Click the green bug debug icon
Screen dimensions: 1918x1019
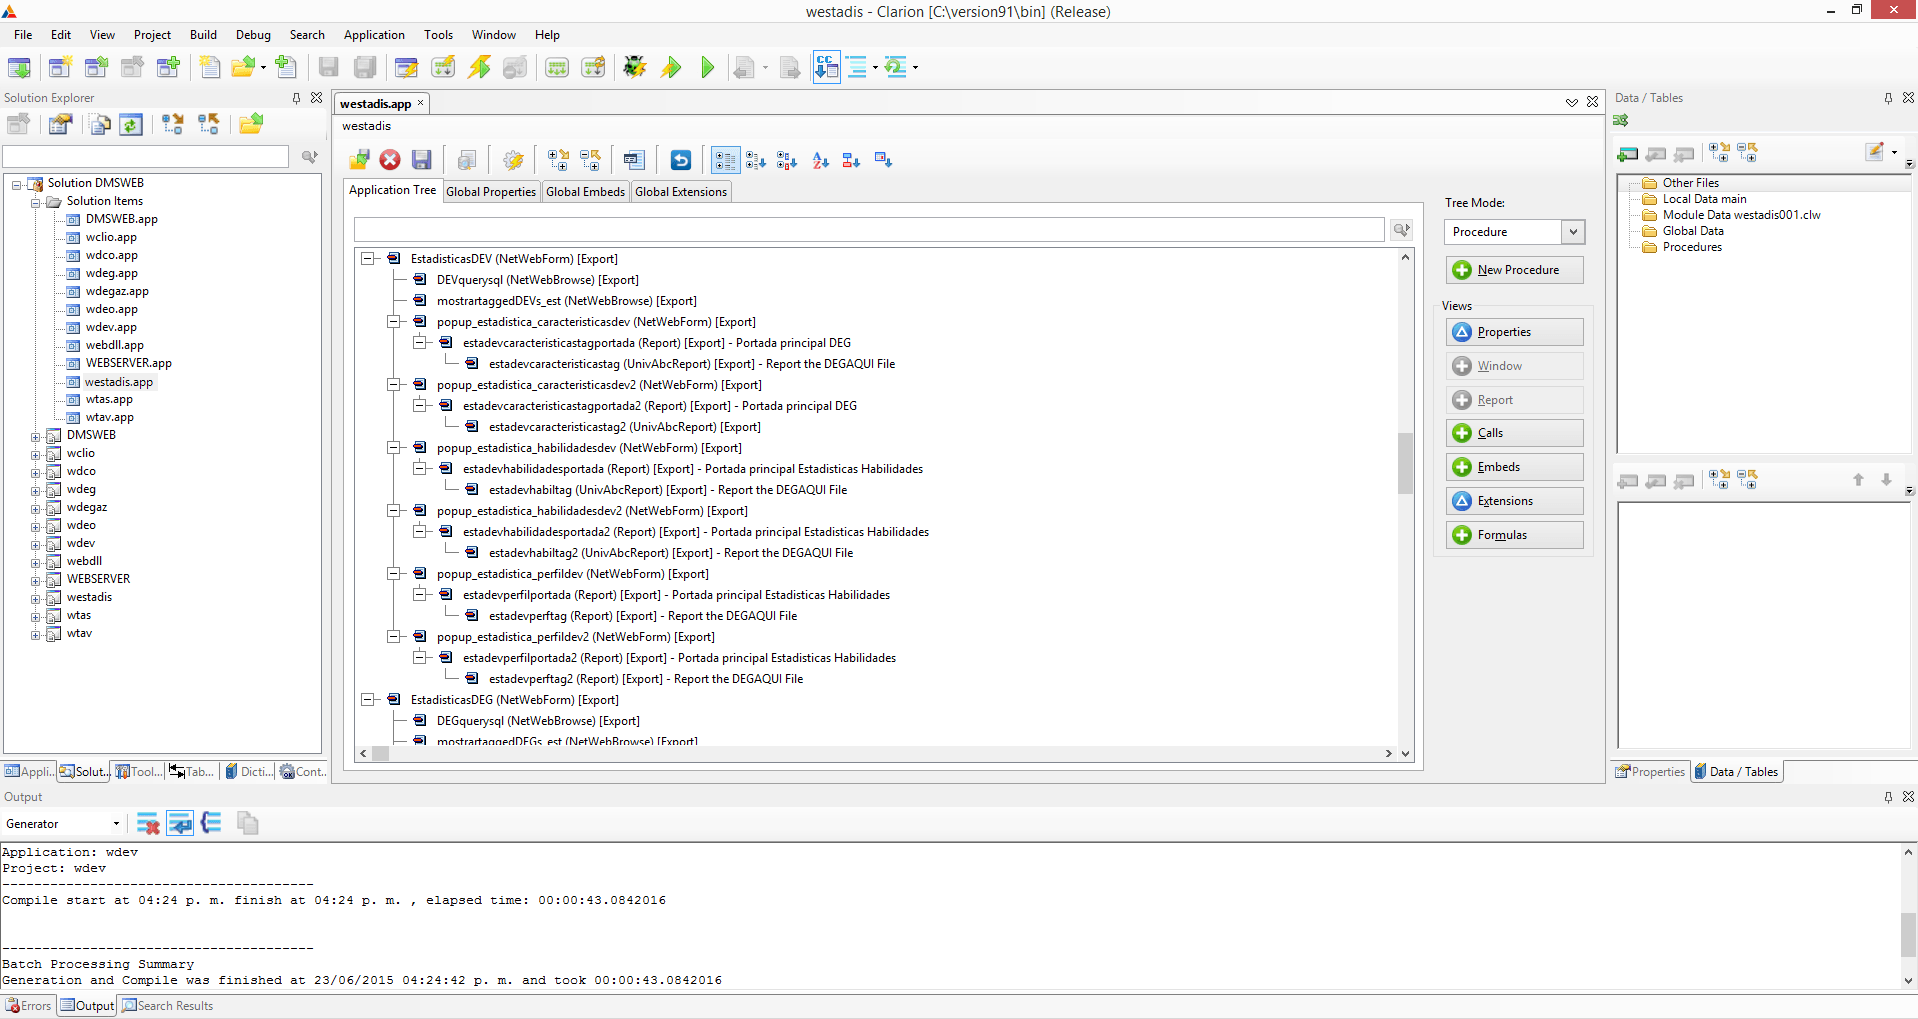tap(634, 67)
